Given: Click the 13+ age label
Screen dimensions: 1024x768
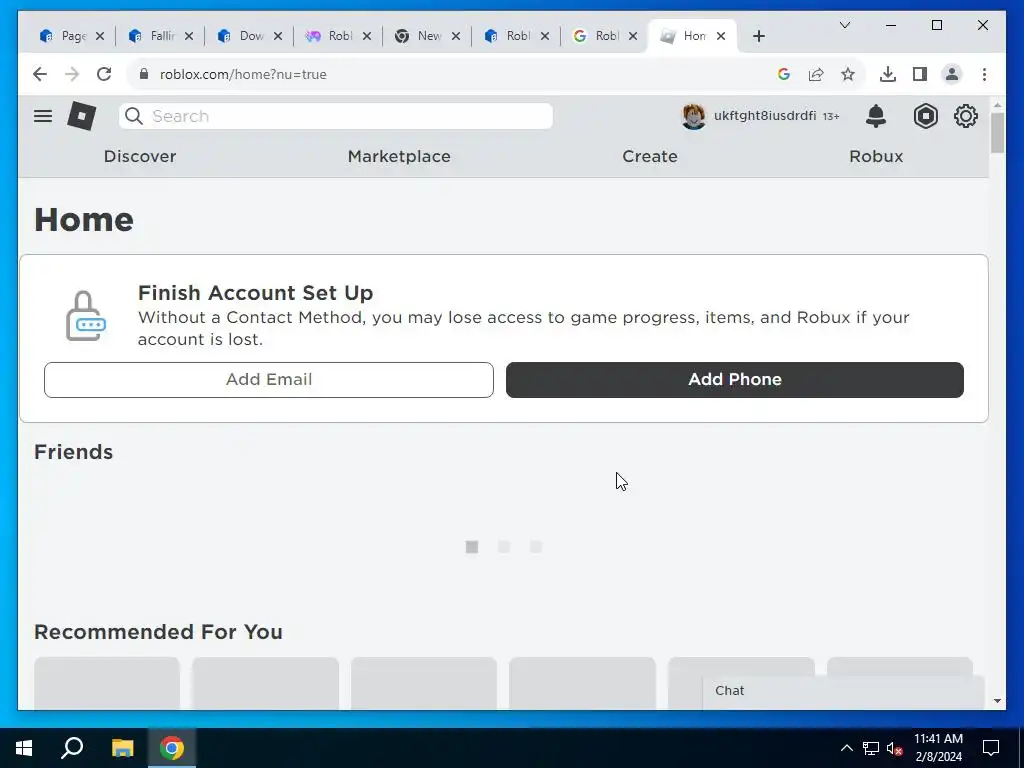Looking at the screenshot, I should (831, 116).
